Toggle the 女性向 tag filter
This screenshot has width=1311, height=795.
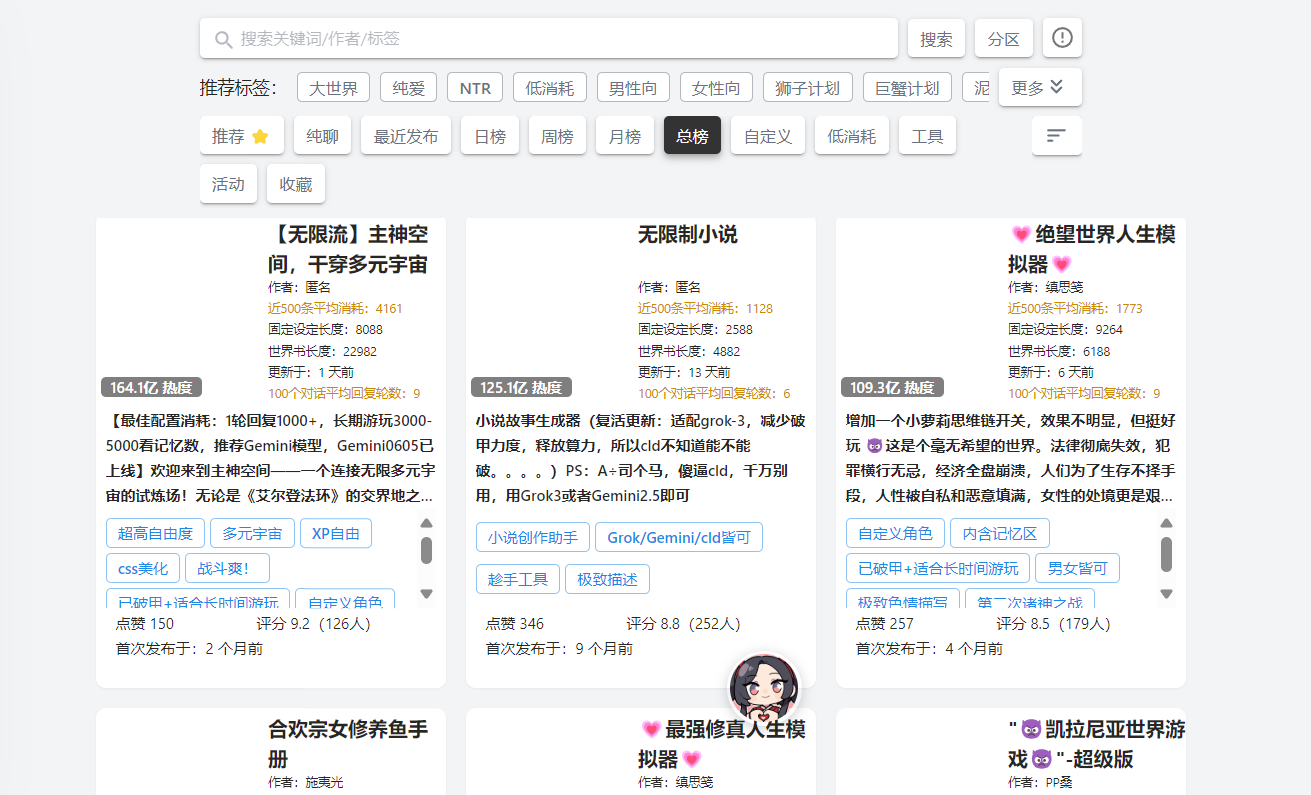click(x=716, y=87)
